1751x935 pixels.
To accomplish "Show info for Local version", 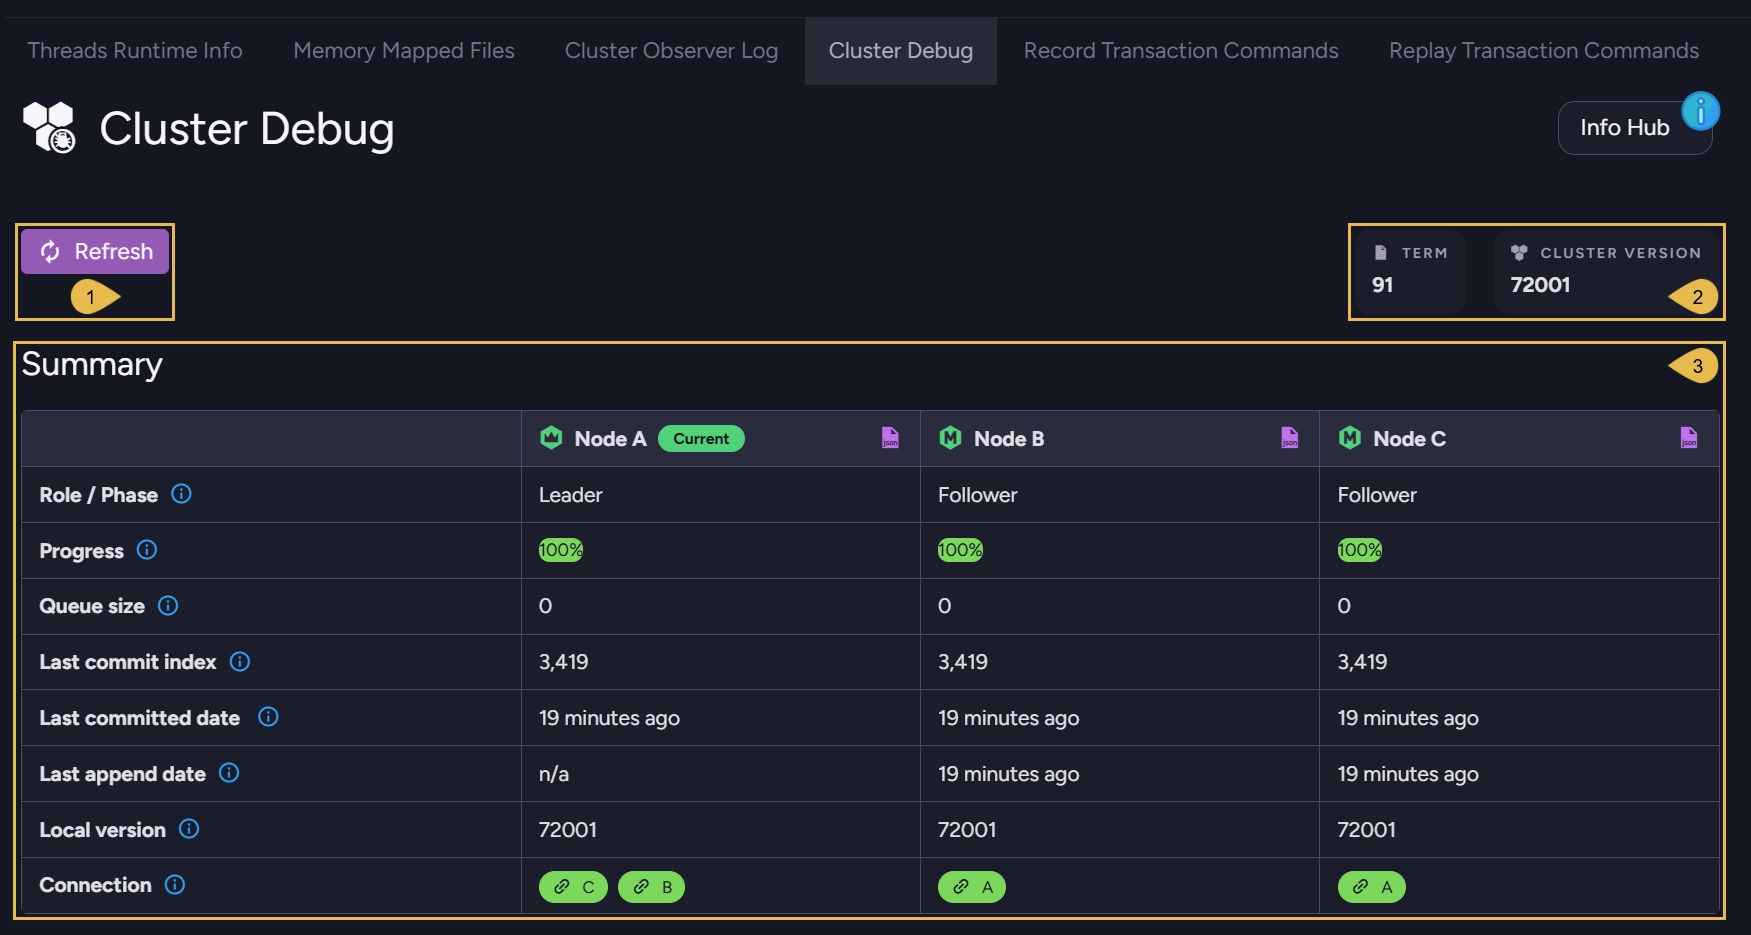I will click(x=189, y=829).
